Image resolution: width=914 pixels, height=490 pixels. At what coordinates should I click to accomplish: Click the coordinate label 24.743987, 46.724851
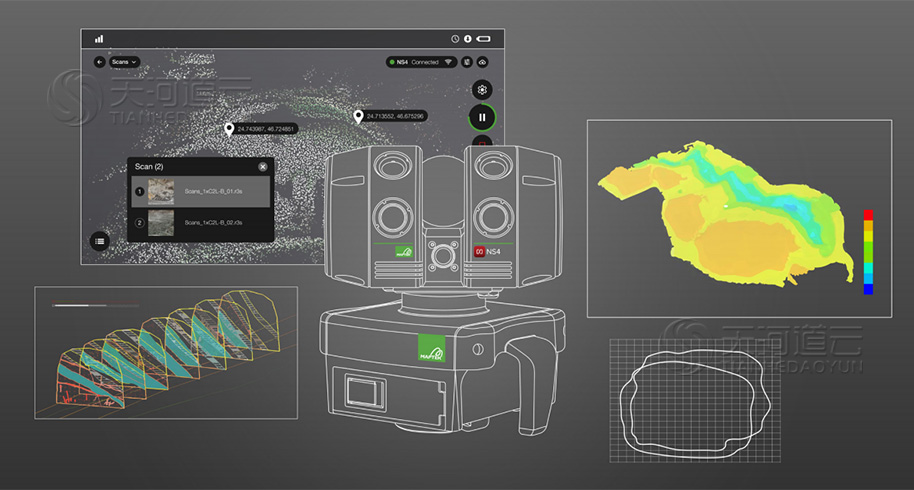coord(266,129)
